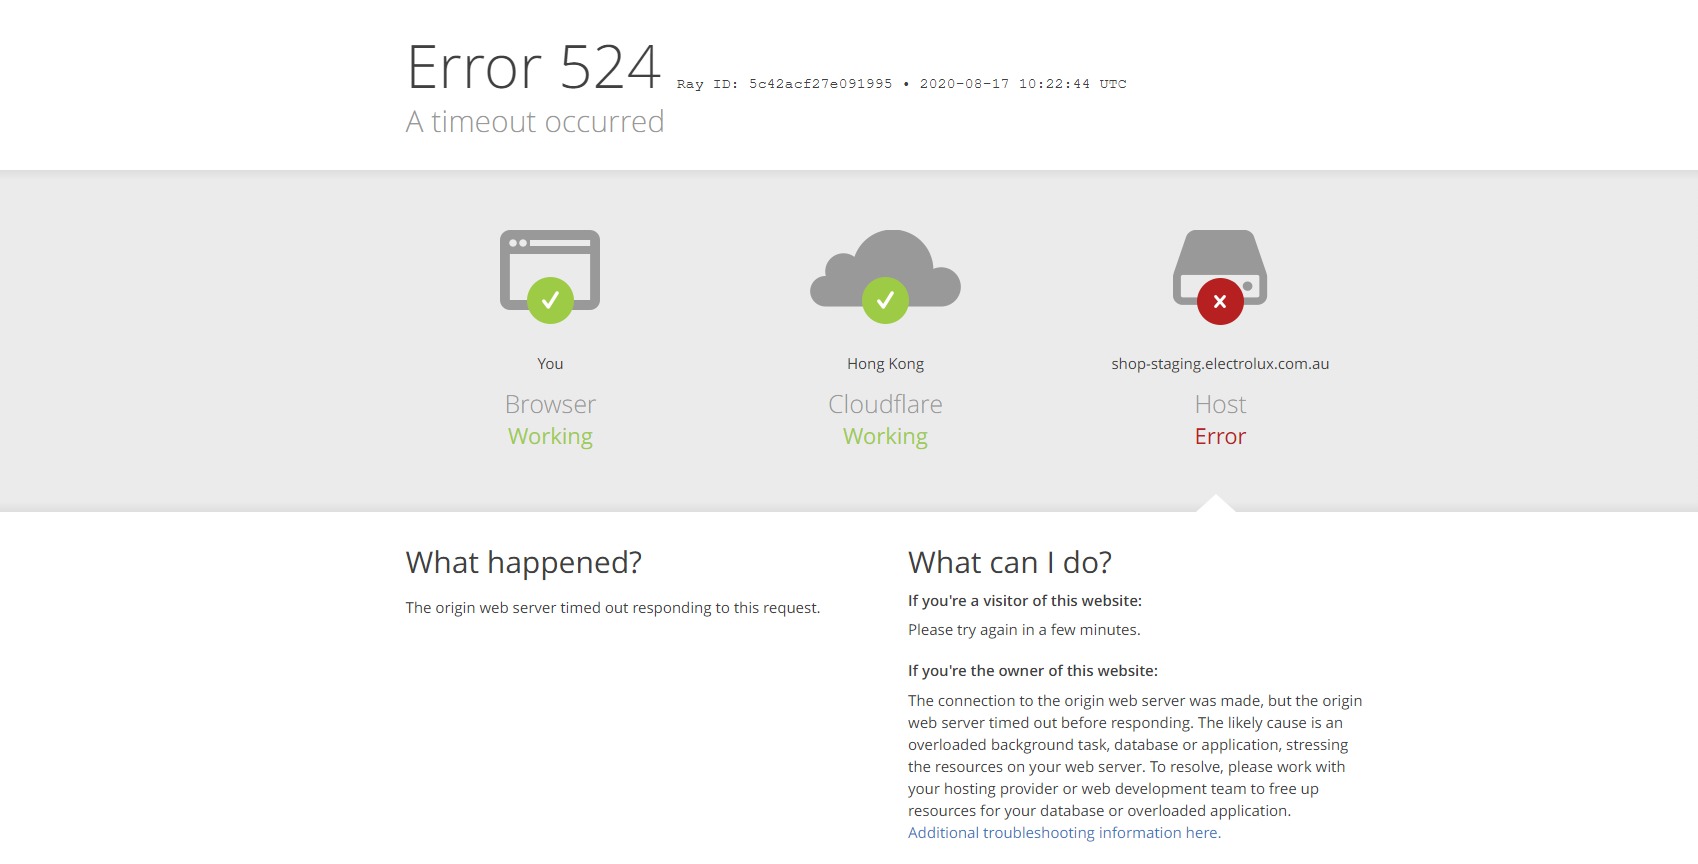Image resolution: width=1698 pixels, height=864 pixels.
Task: Select the 'A timeout occurred' subtitle
Action: (x=535, y=122)
